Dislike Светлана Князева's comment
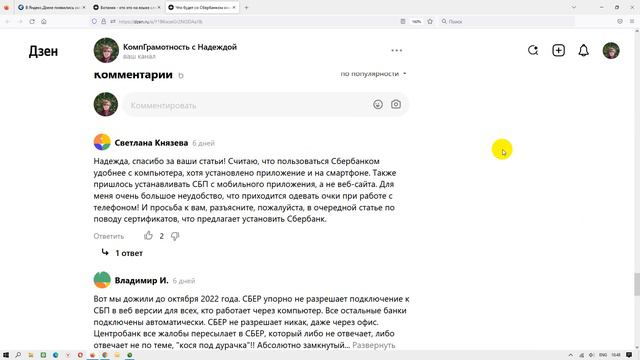 click(x=175, y=236)
